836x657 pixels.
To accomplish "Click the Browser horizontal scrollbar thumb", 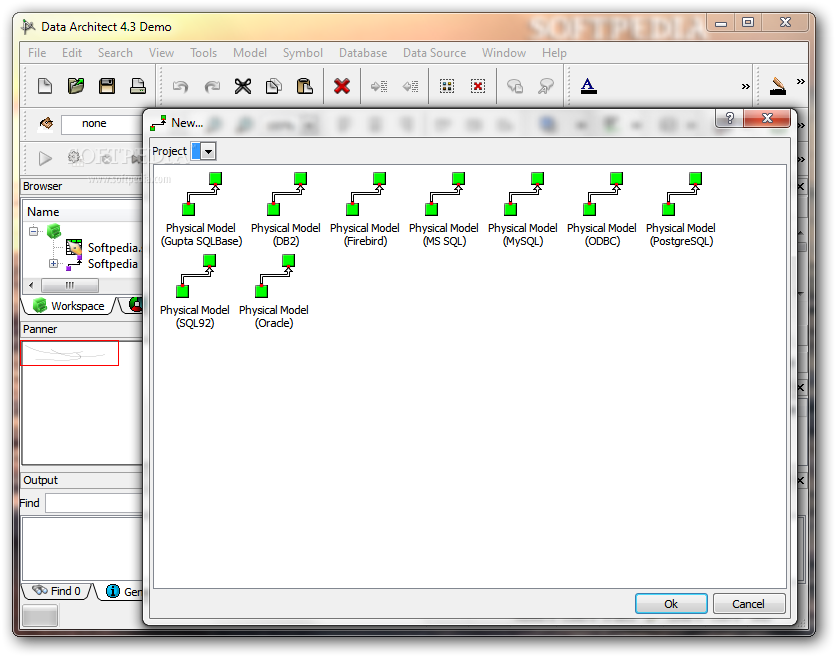I will click(x=70, y=285).
